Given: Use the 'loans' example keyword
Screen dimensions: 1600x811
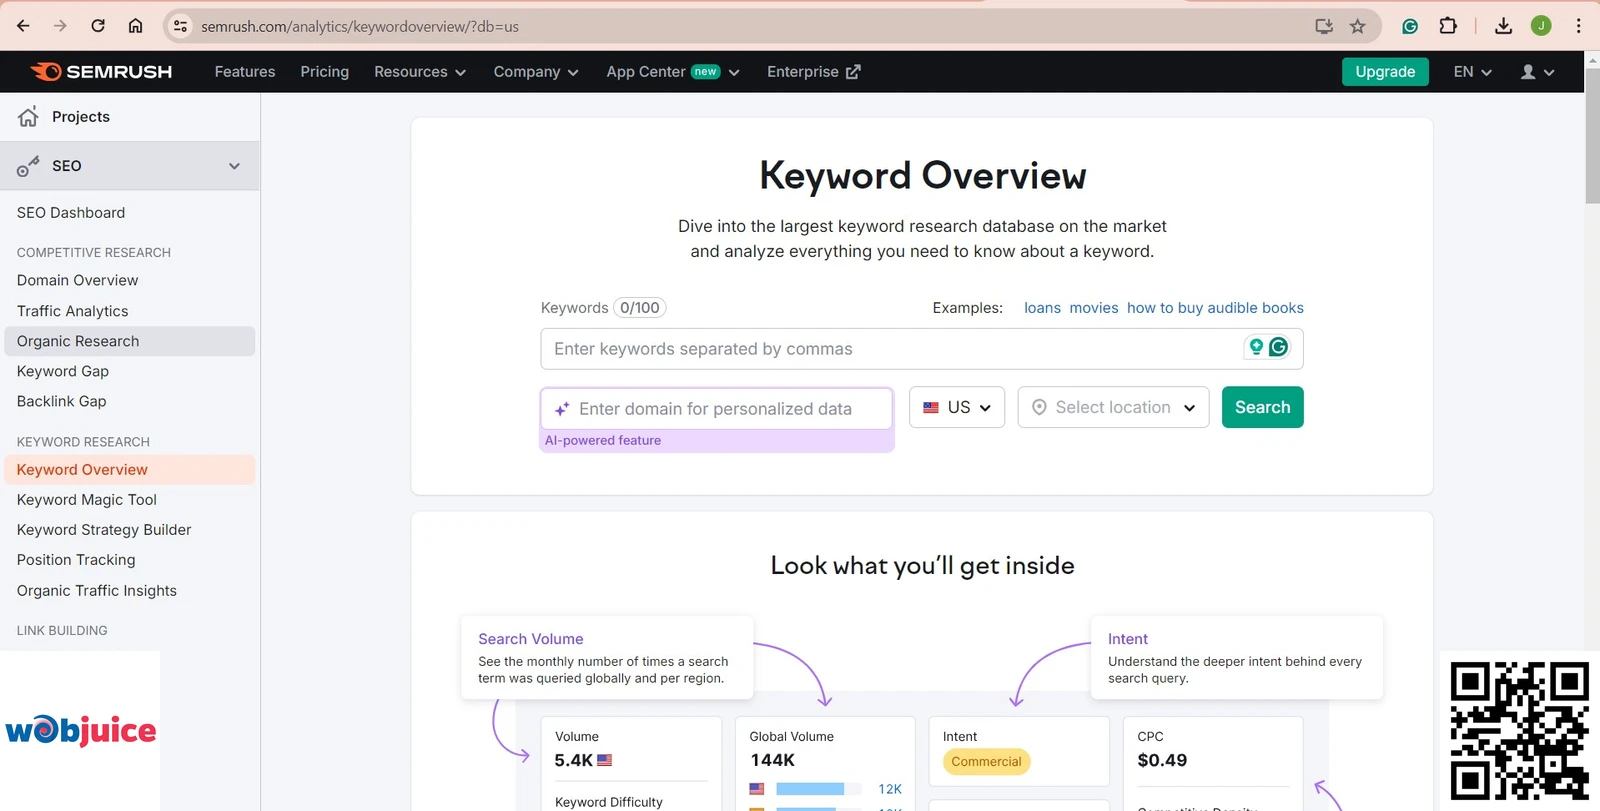Looking at the screenshot, I should [x=1042, y=308].
